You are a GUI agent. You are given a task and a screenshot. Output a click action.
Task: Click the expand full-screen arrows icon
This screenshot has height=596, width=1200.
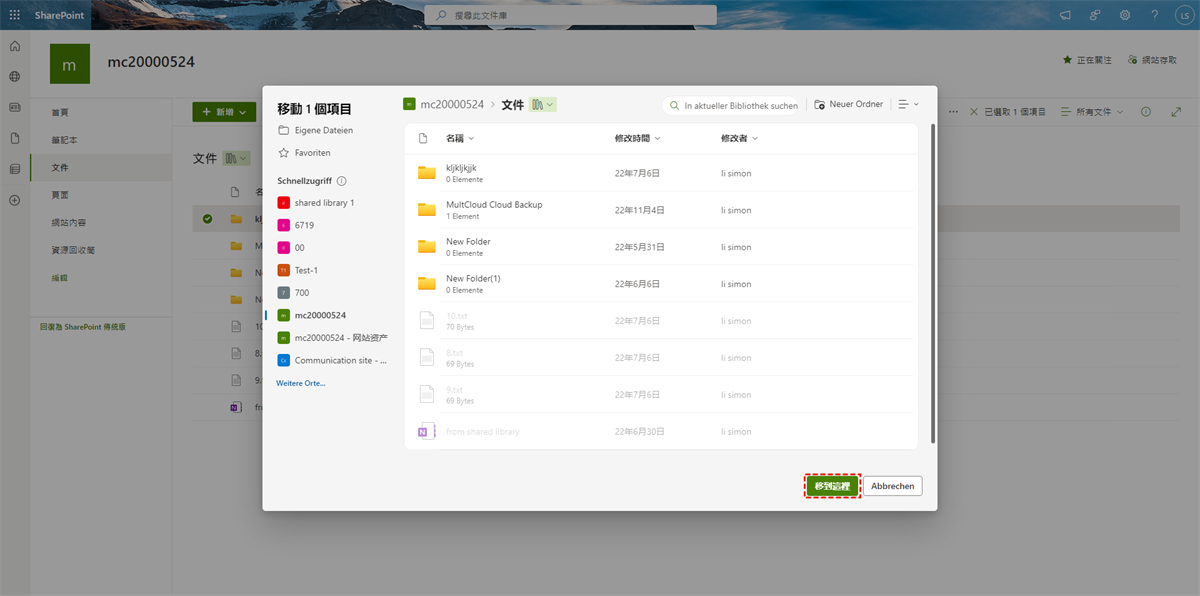click(x=1176, y=112)
